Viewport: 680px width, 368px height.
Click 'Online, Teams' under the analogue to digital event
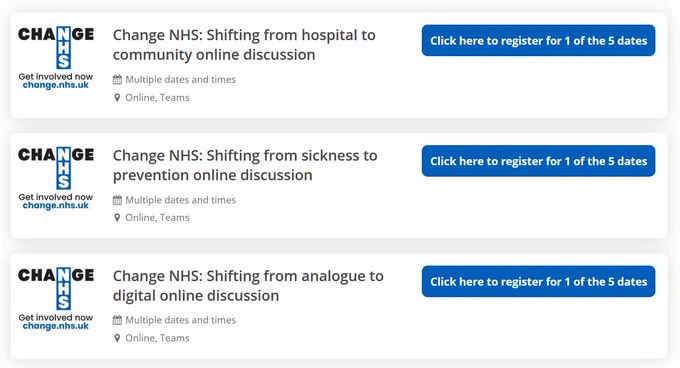[x=157, y=338]
